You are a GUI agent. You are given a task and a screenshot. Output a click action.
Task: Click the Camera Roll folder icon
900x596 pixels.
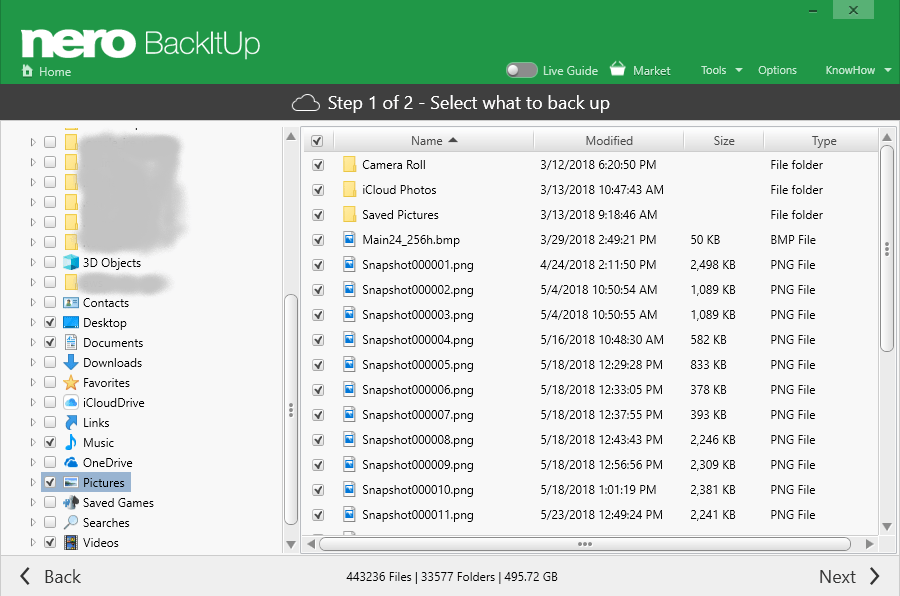coord(349,165)
